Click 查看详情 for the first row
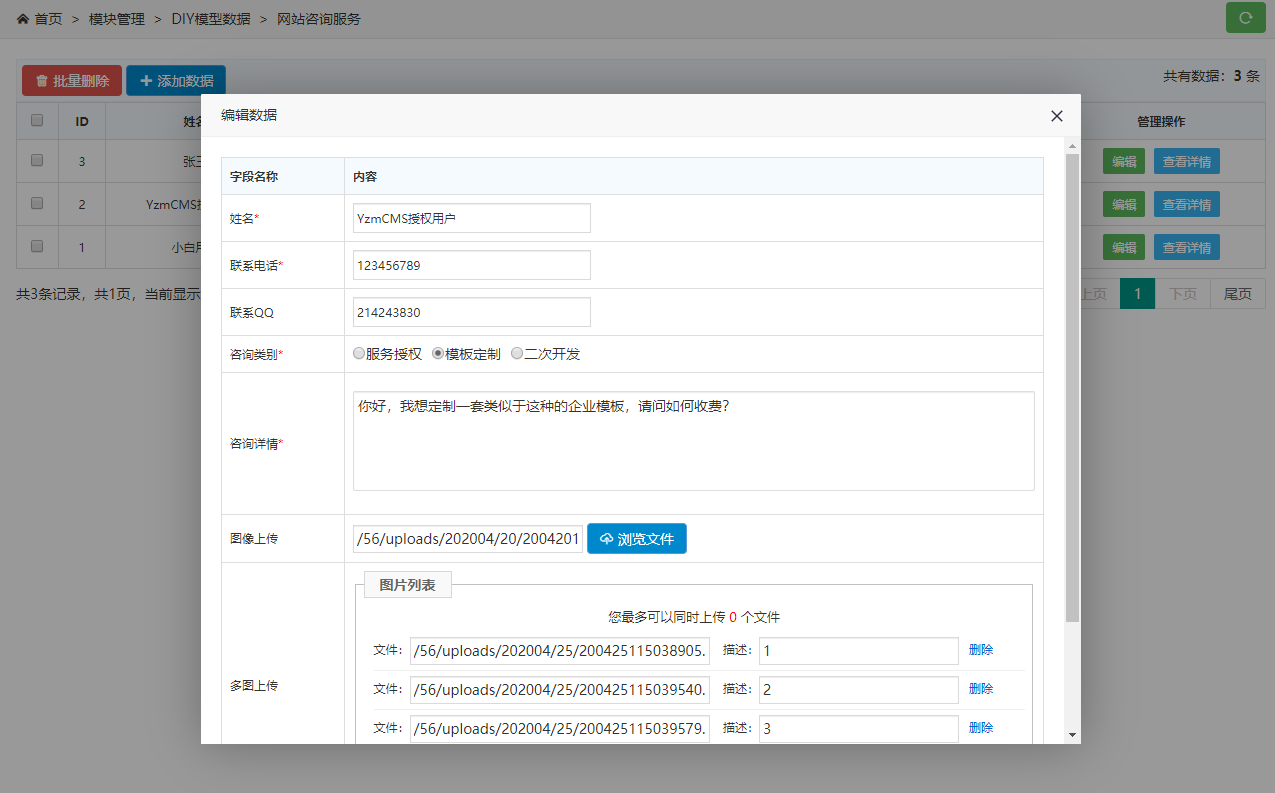 coord(1186,161)
